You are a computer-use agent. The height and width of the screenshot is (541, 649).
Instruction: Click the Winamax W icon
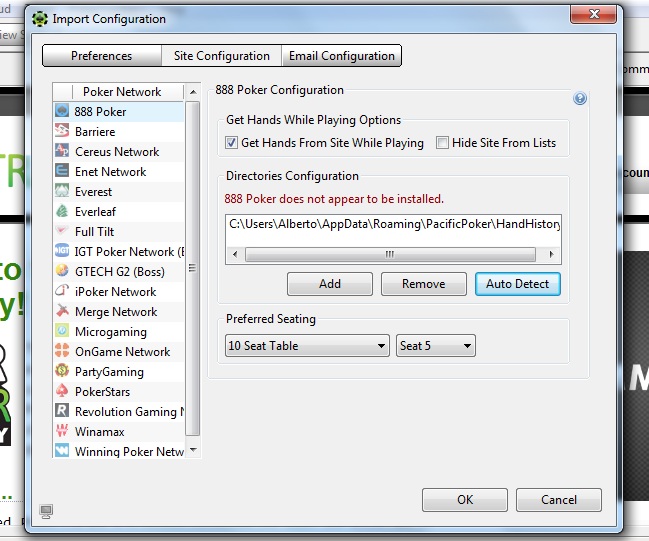point(62,430)
